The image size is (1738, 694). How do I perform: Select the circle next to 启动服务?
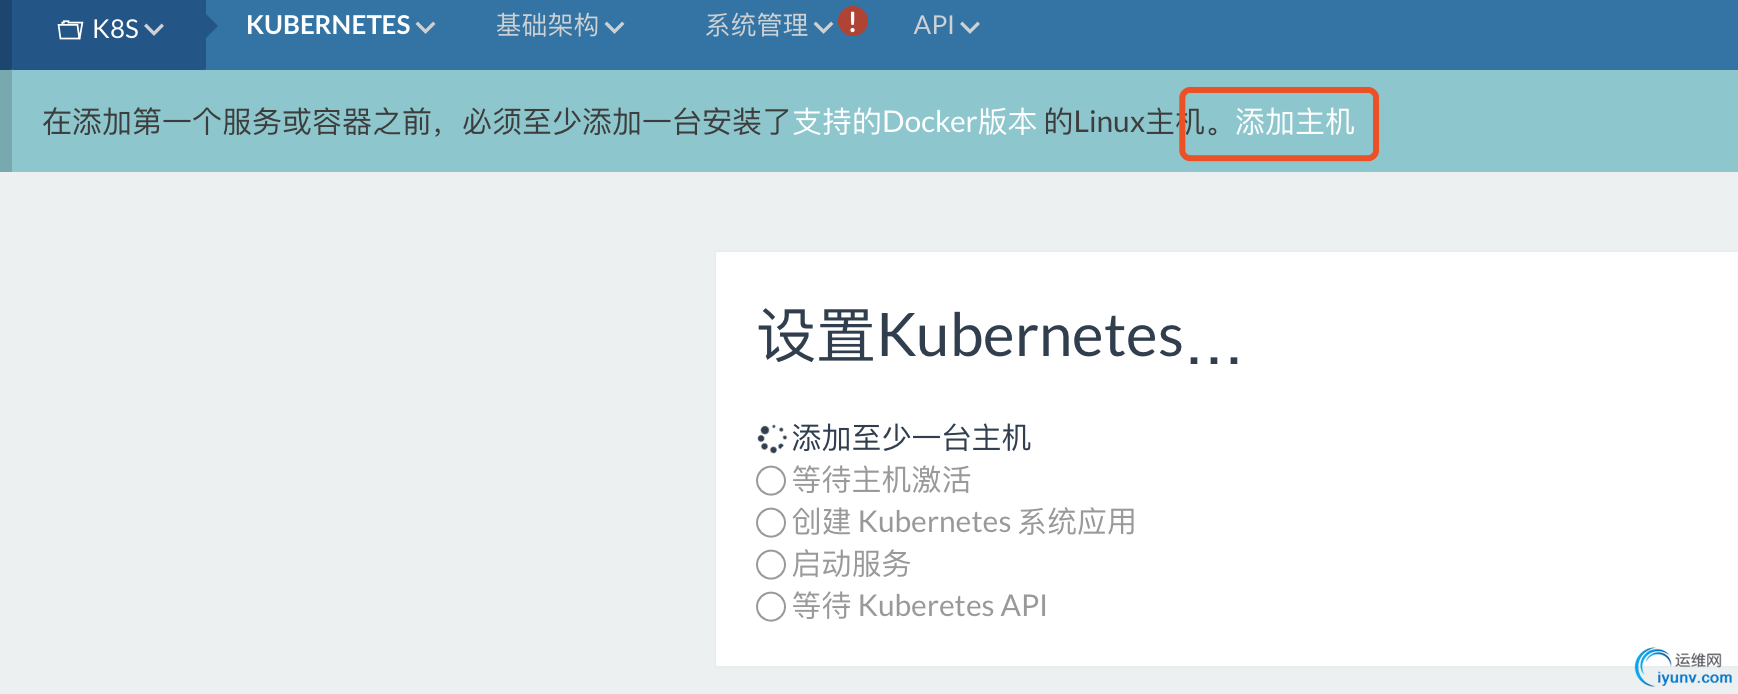point(771,565)
